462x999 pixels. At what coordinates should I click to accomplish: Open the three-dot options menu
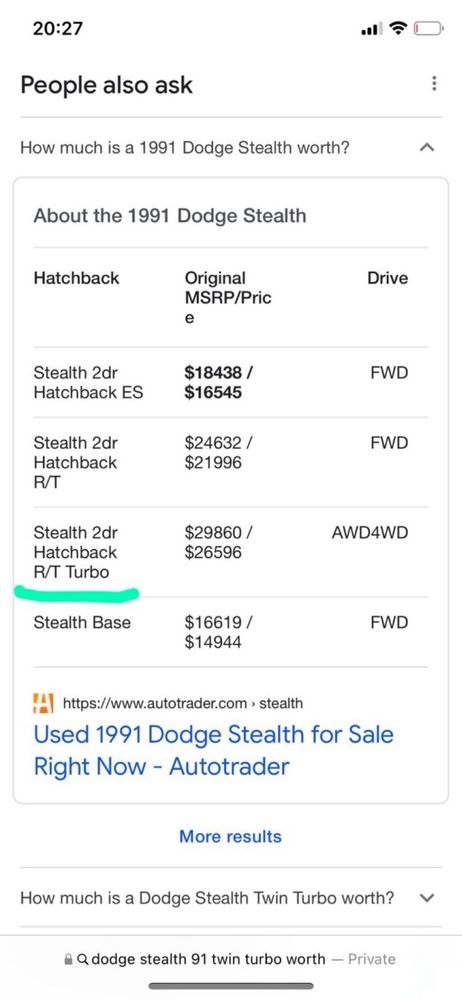pyautogui.click(x=434, y=83)
